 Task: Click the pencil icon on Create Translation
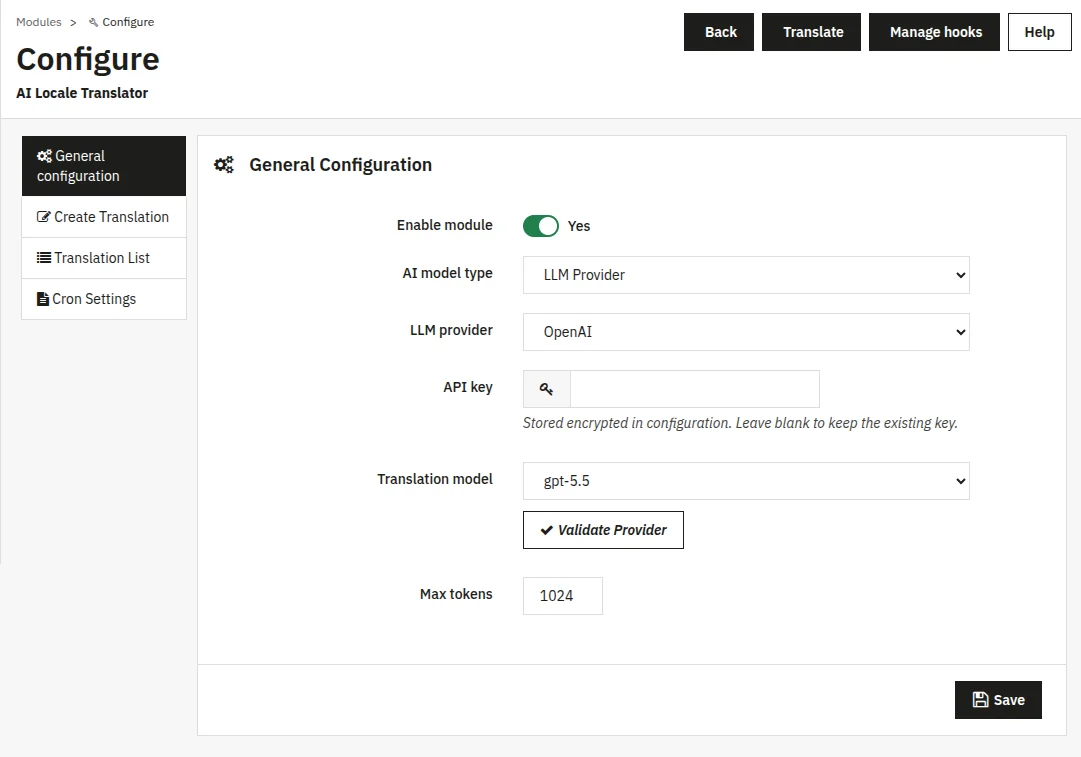tap(43, 216)
